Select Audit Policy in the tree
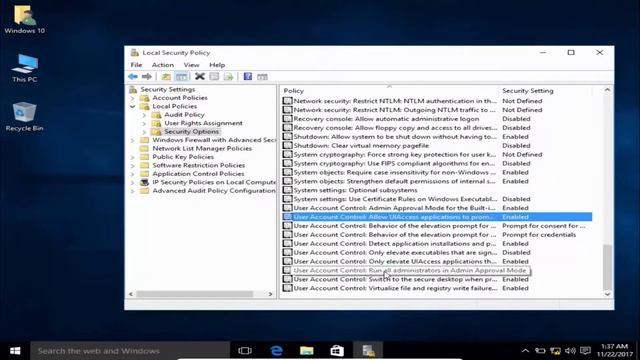The height and width of the screenshot is (360, 640). coord(184,115)
